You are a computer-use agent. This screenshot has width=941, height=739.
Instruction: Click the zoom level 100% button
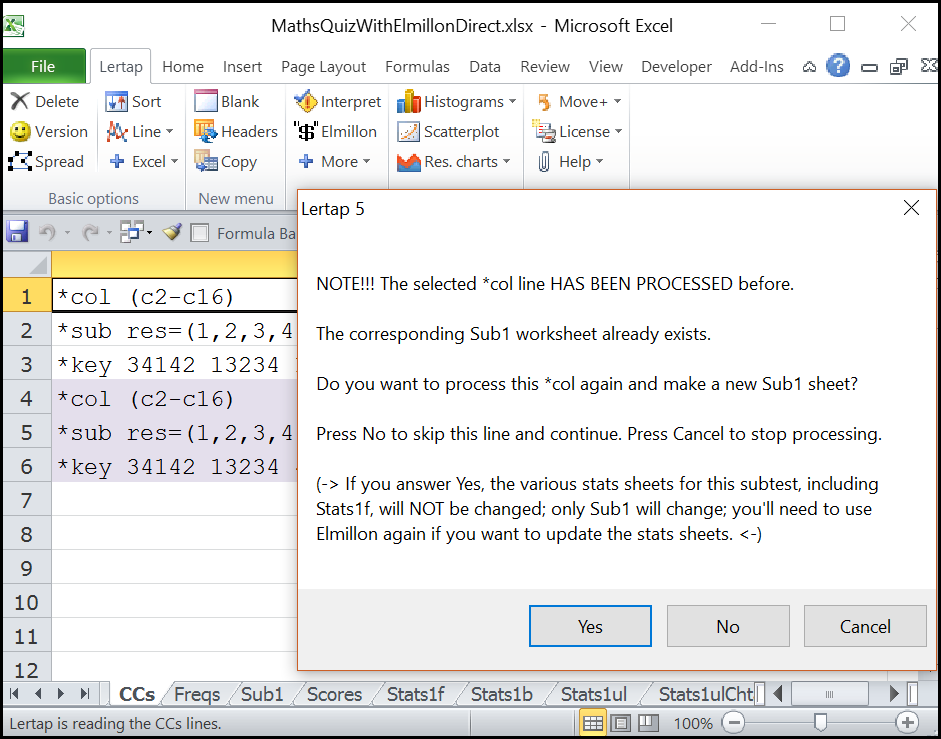click(x=693, y=723)
